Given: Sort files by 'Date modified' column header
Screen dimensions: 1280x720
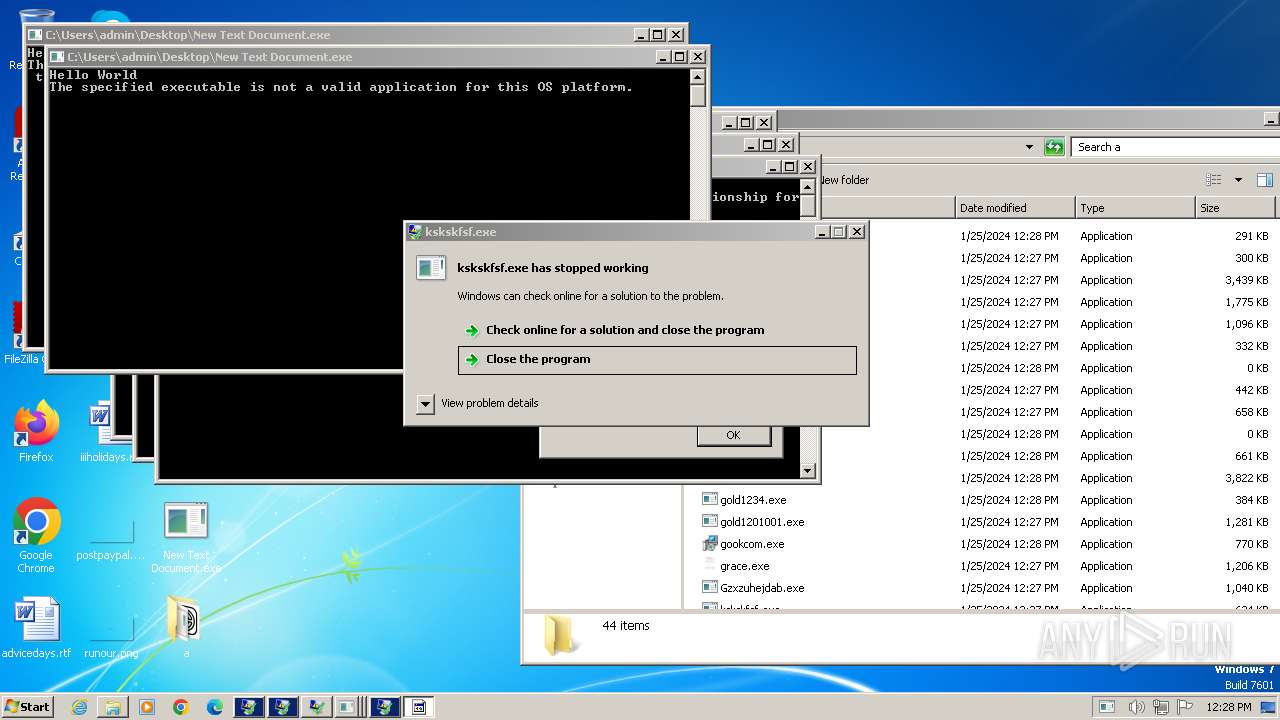Looking at the screenshot, I should [1015, 208].
